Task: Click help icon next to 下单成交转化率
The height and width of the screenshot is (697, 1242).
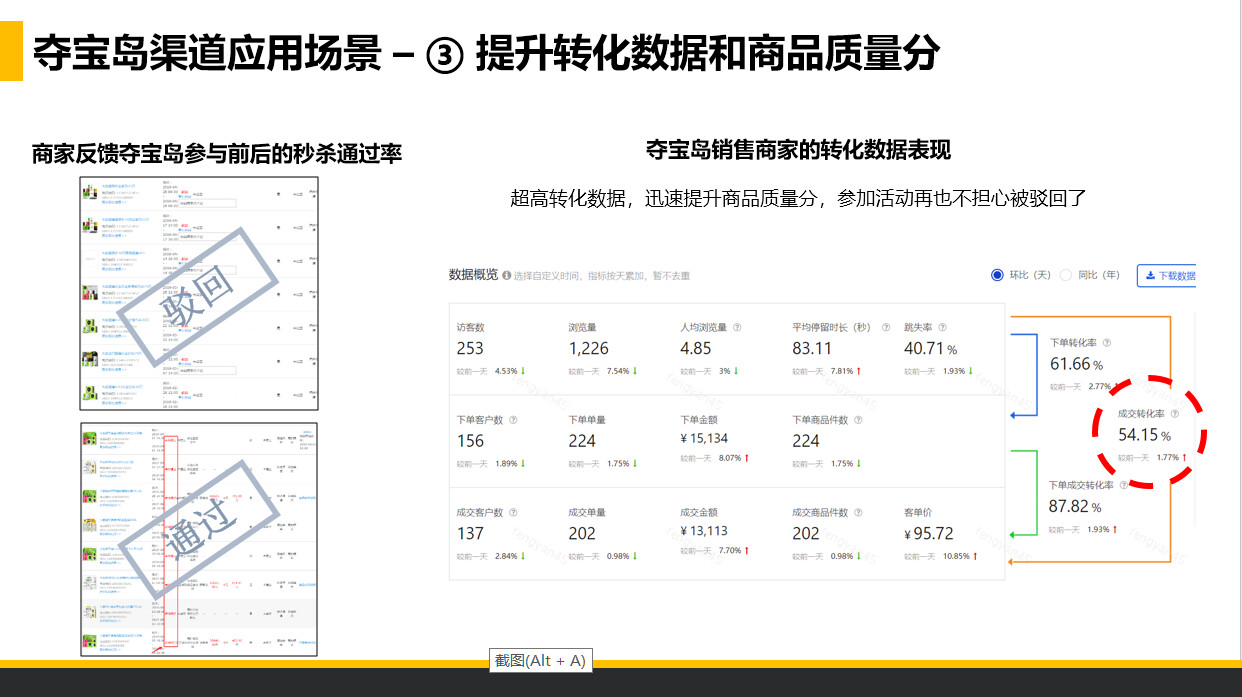Action: (1124, 485)
